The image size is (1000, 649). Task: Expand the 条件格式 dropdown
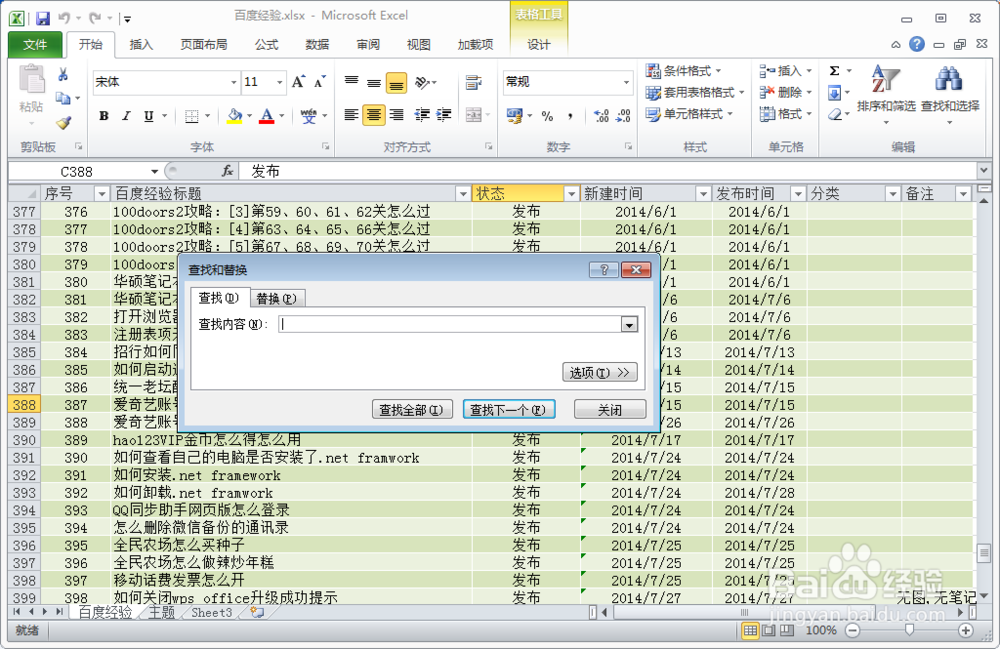click(718, 71)
